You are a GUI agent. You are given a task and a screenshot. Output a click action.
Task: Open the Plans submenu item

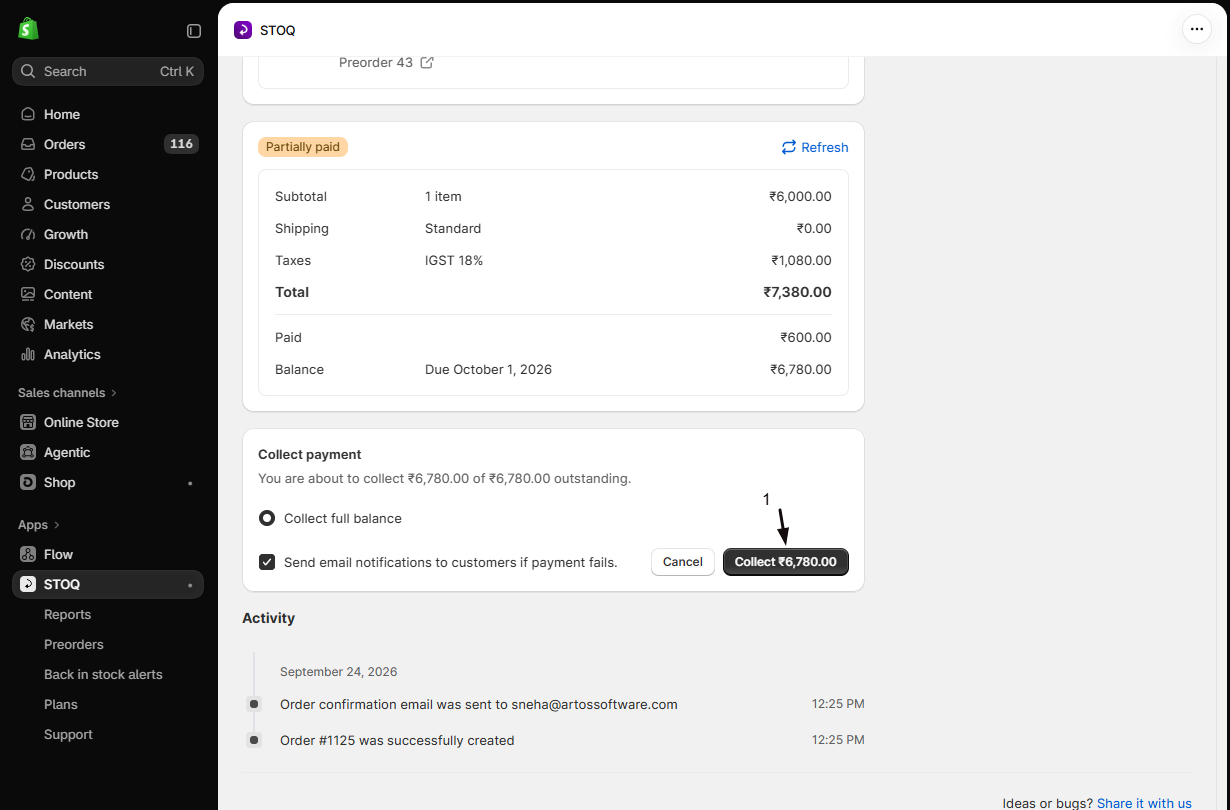(61, 704)
